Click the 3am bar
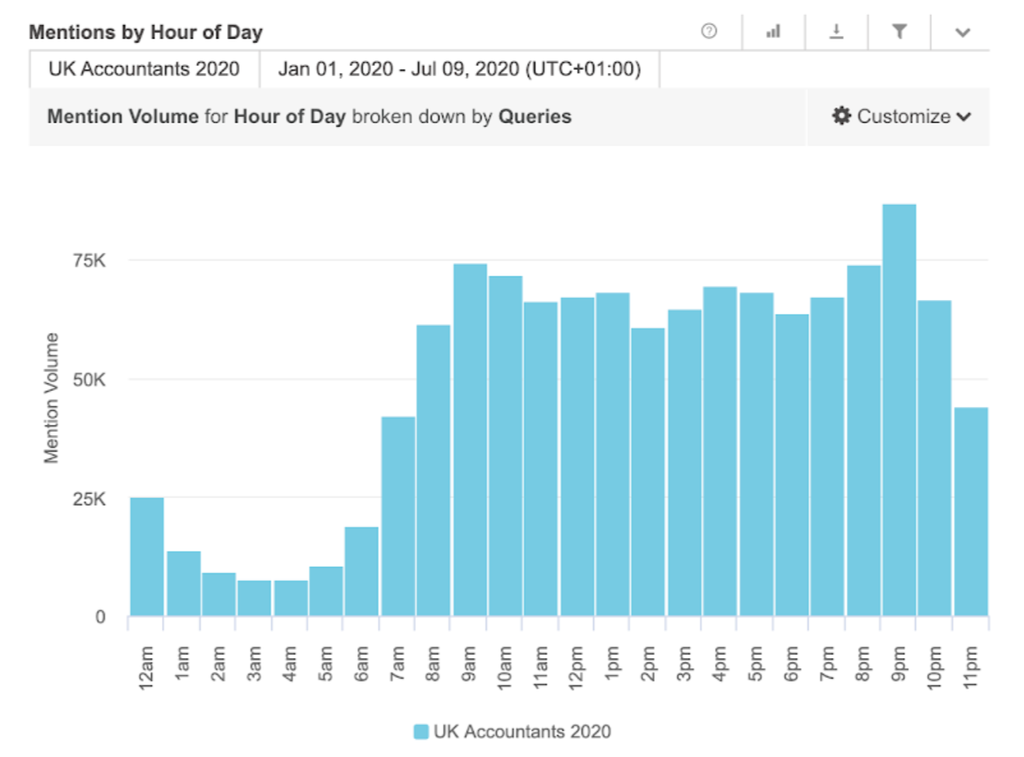Screen dimensions: 1024x757 click(x=254, y=598)
